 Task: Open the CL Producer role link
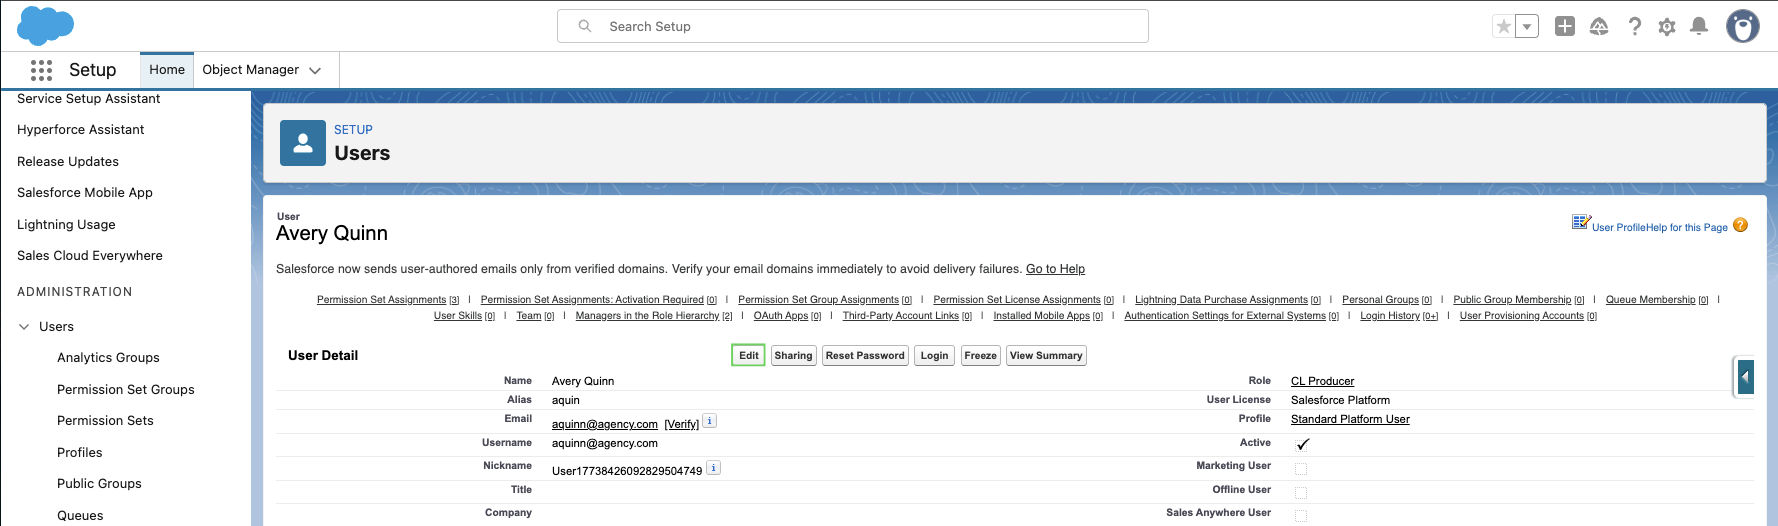pyautogui.click(x=1322, y=381)
